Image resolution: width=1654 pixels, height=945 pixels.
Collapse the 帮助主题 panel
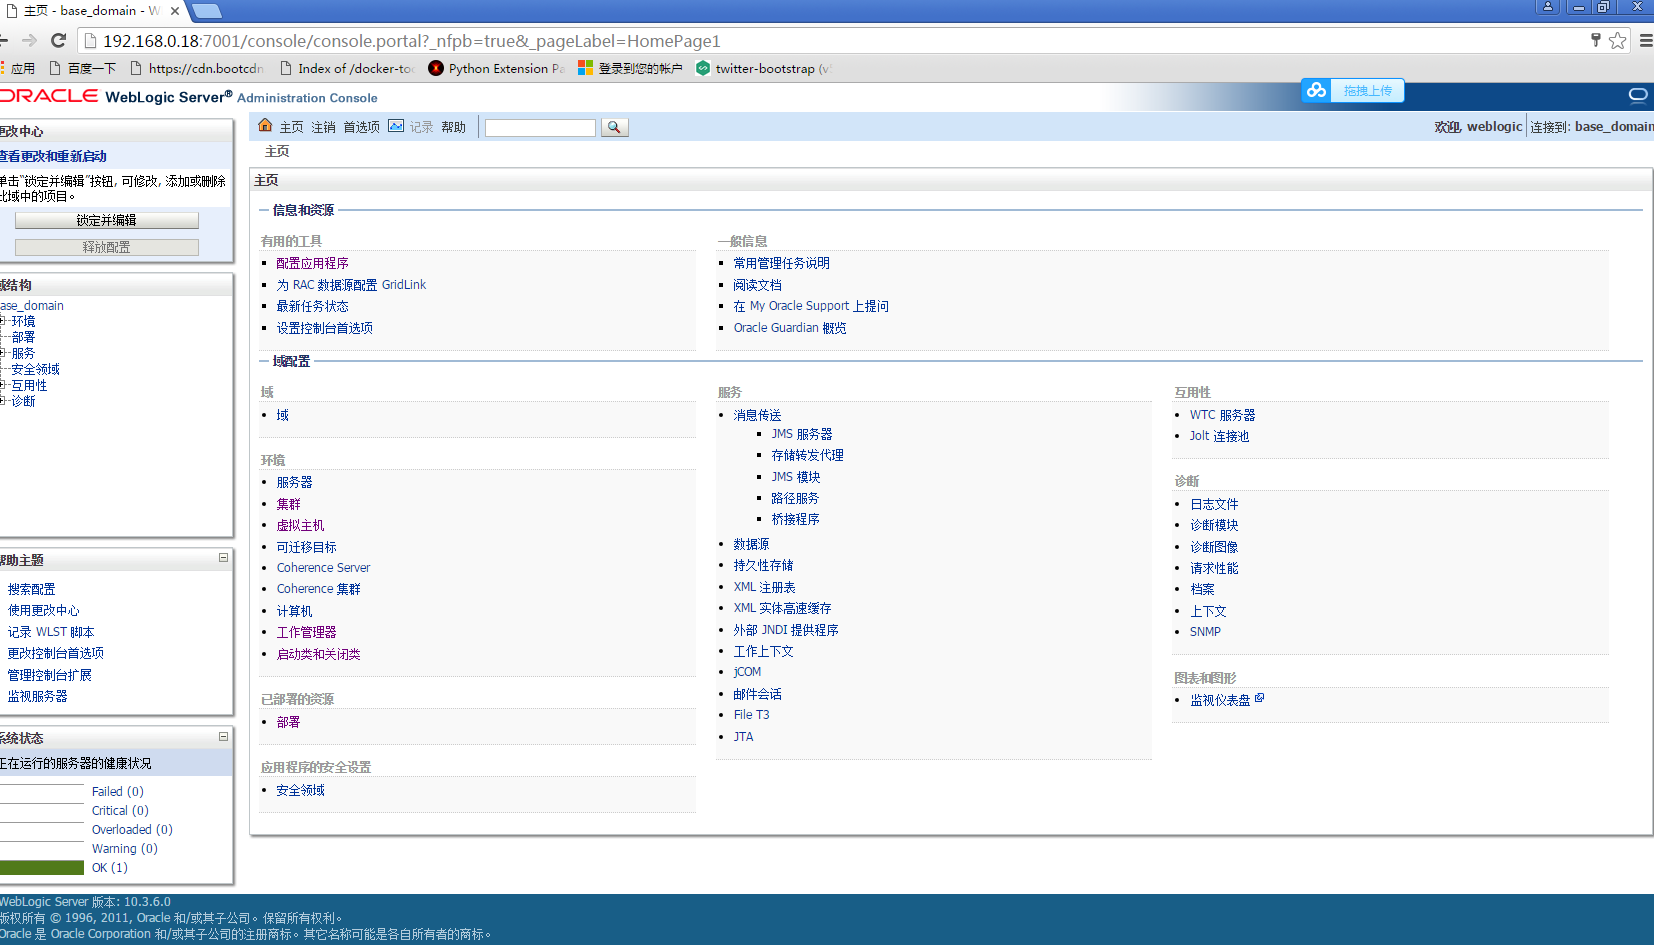(223, 559)
